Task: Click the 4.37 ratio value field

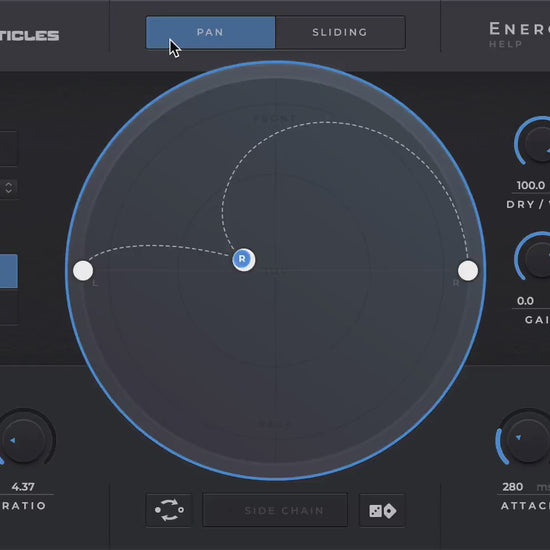Action: (24, 487)
